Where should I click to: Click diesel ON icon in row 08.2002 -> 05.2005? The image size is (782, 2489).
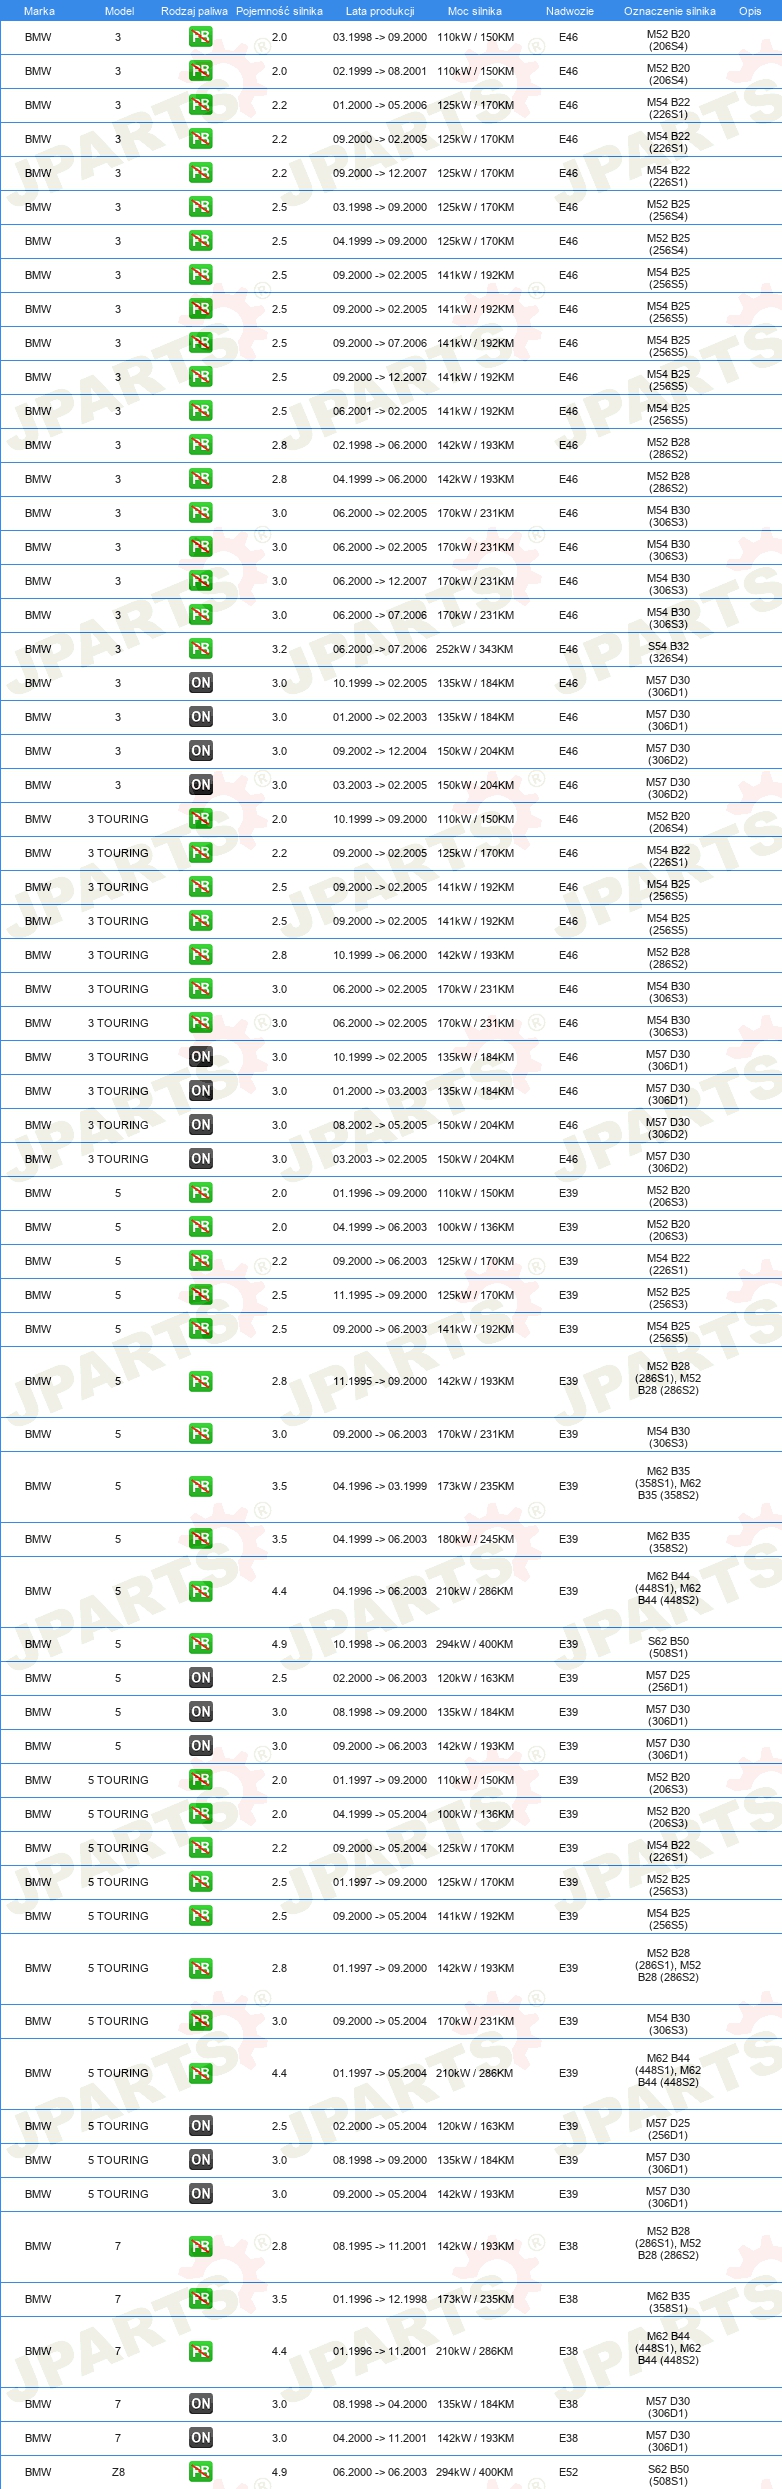click(201, 1125)
